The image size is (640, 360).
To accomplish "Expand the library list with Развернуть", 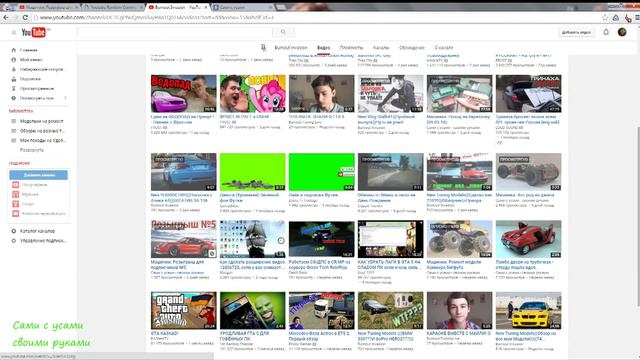I will [32, 150].
